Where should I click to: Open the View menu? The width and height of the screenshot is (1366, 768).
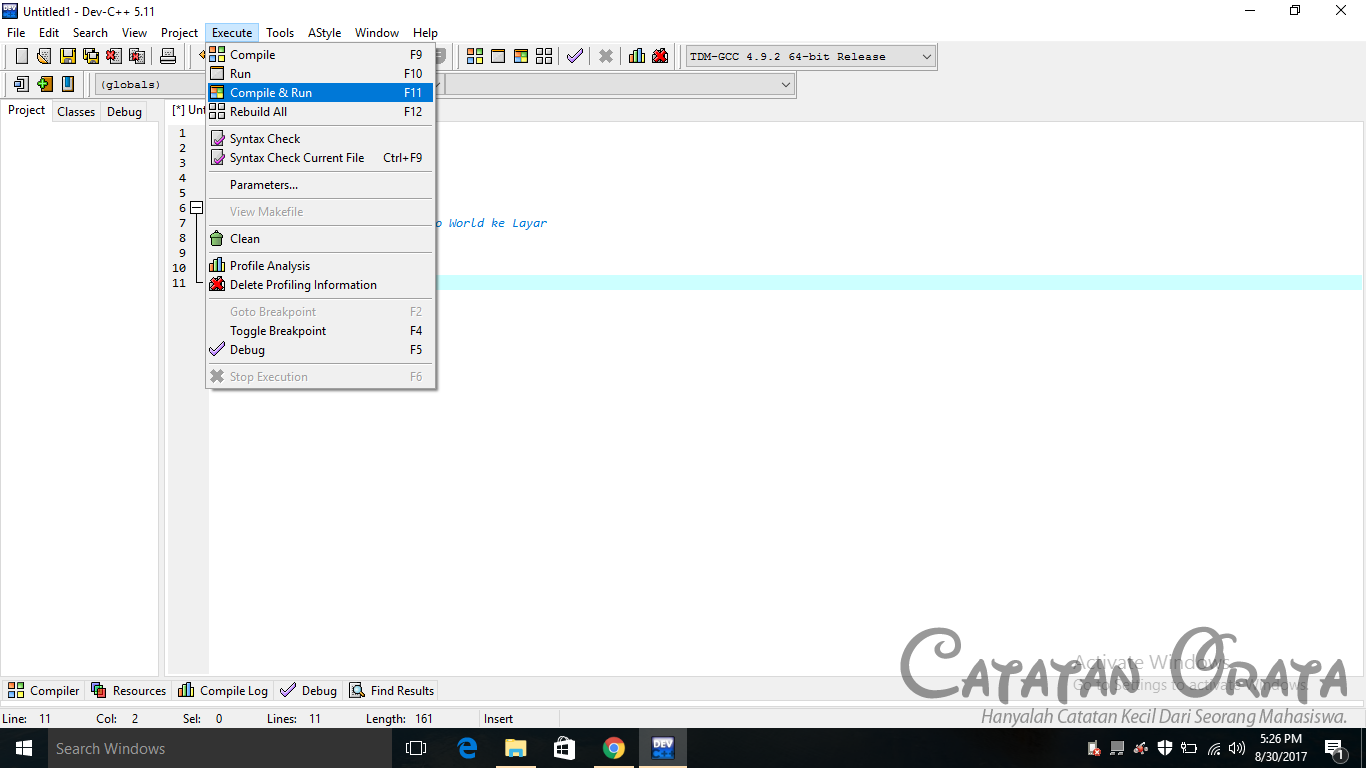(134, 33)
